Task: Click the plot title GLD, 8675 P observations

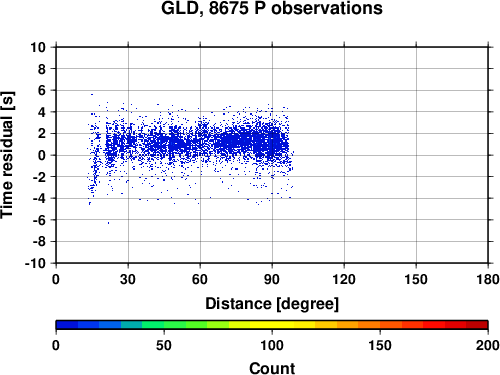Action: (x=272, y=8)
